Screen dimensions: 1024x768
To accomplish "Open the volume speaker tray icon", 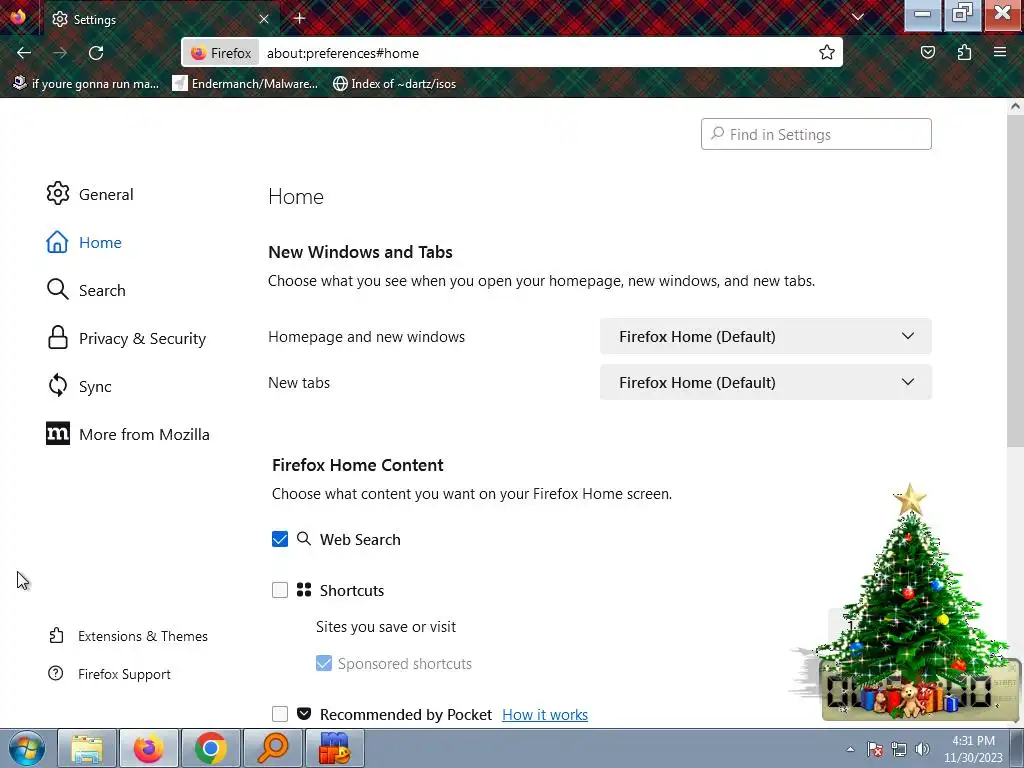I will click(x=921, y=749).
